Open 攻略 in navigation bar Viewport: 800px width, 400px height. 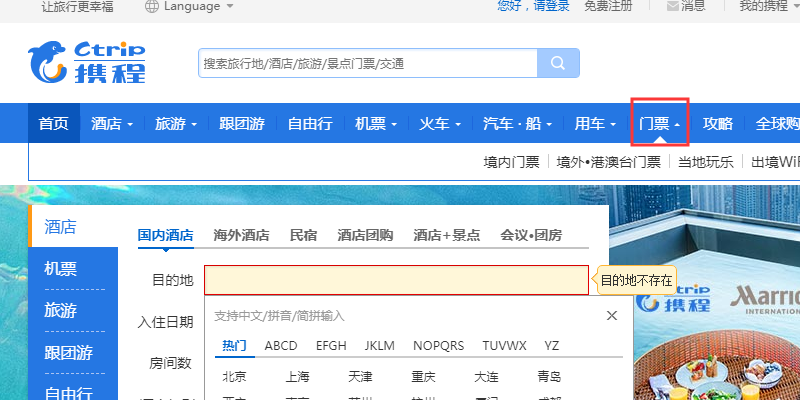(718, 123)
